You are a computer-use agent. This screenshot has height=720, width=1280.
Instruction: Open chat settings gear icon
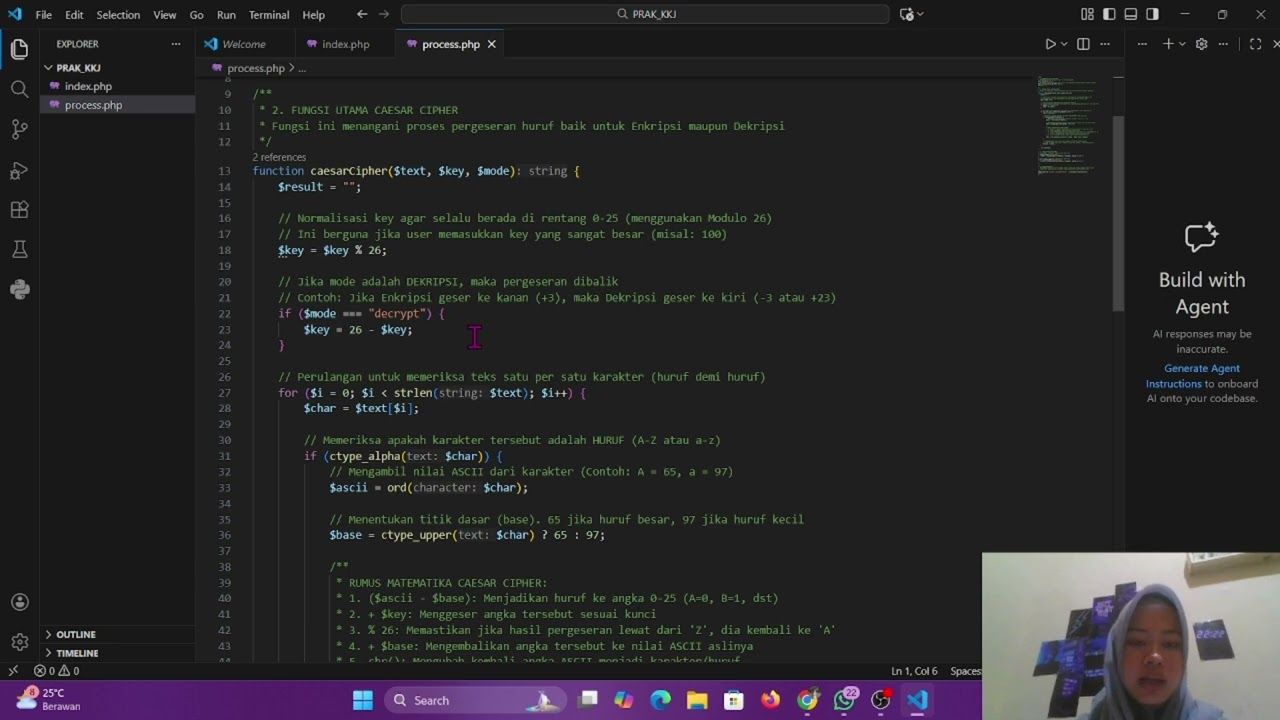[1202, 44]
